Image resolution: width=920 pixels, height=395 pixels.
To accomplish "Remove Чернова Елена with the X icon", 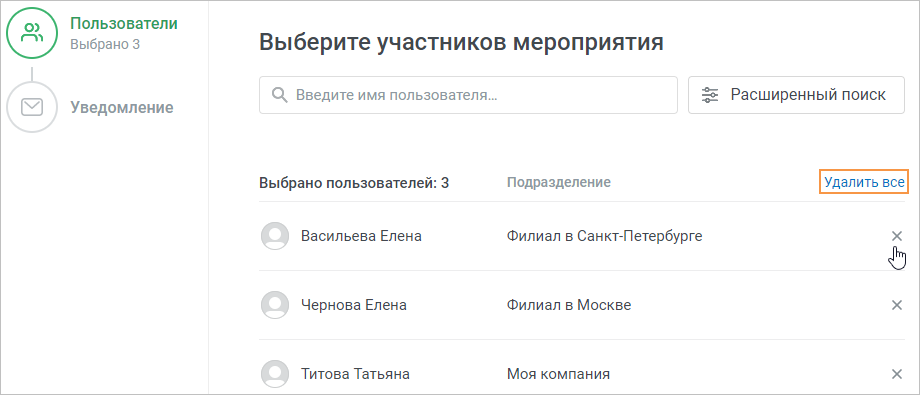I will coord(897,305).
